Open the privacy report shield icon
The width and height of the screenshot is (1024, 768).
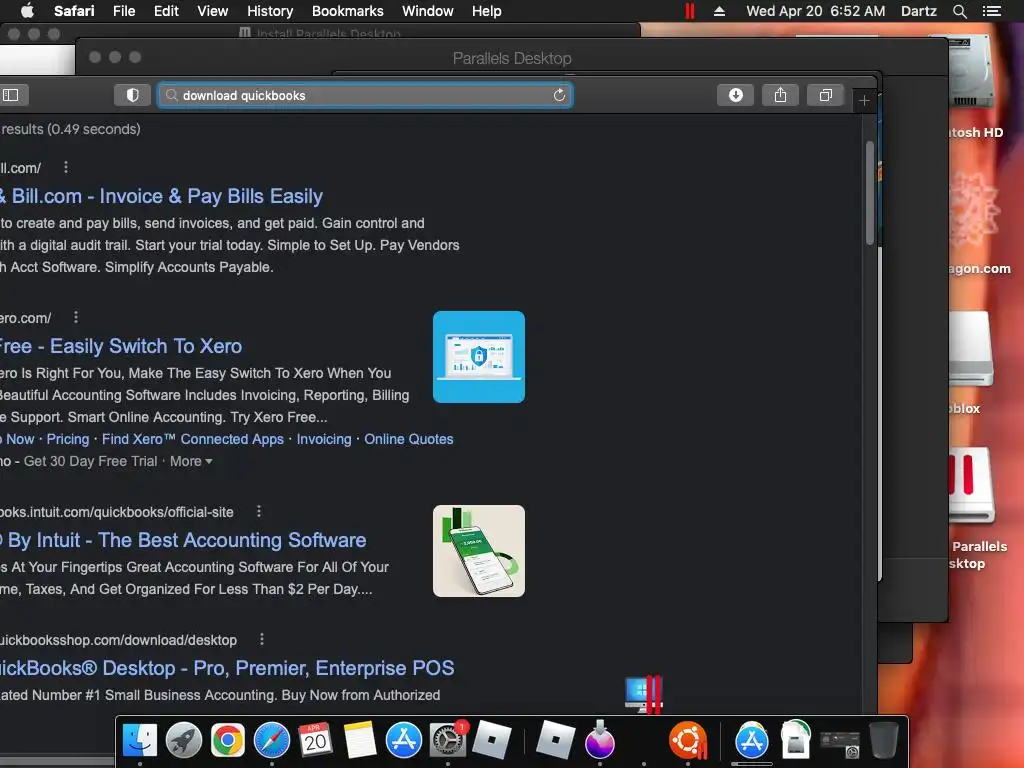[133, 95]
